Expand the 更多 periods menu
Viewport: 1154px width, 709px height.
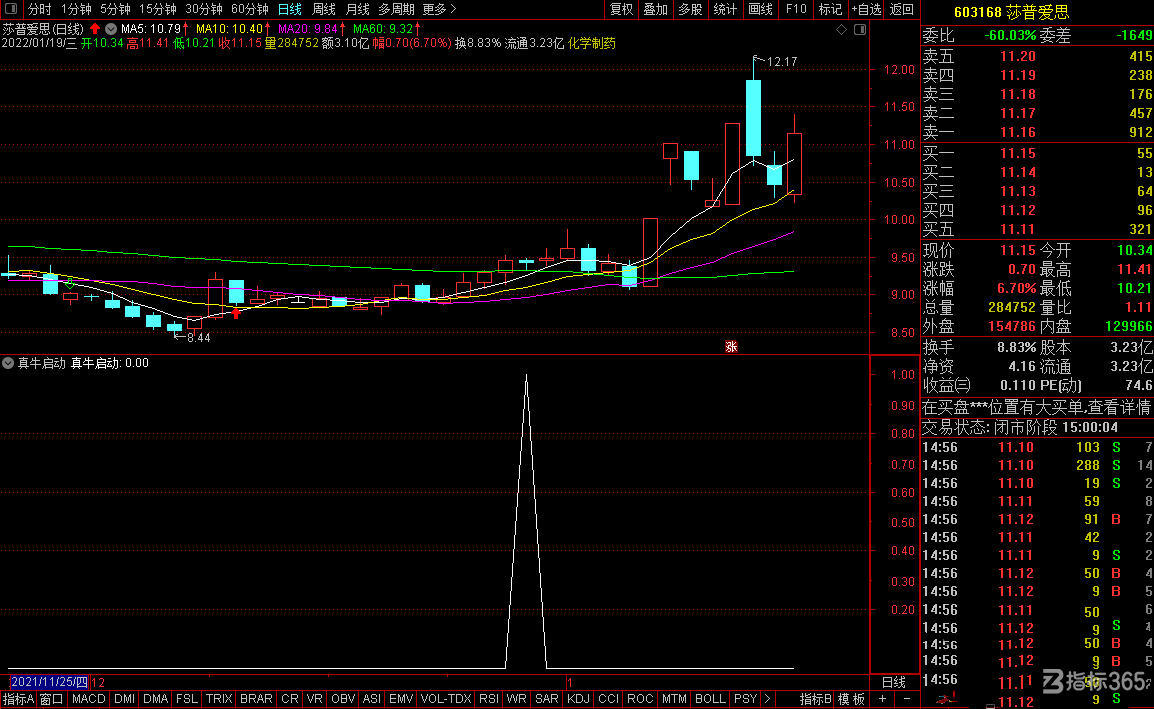(439, 9)
